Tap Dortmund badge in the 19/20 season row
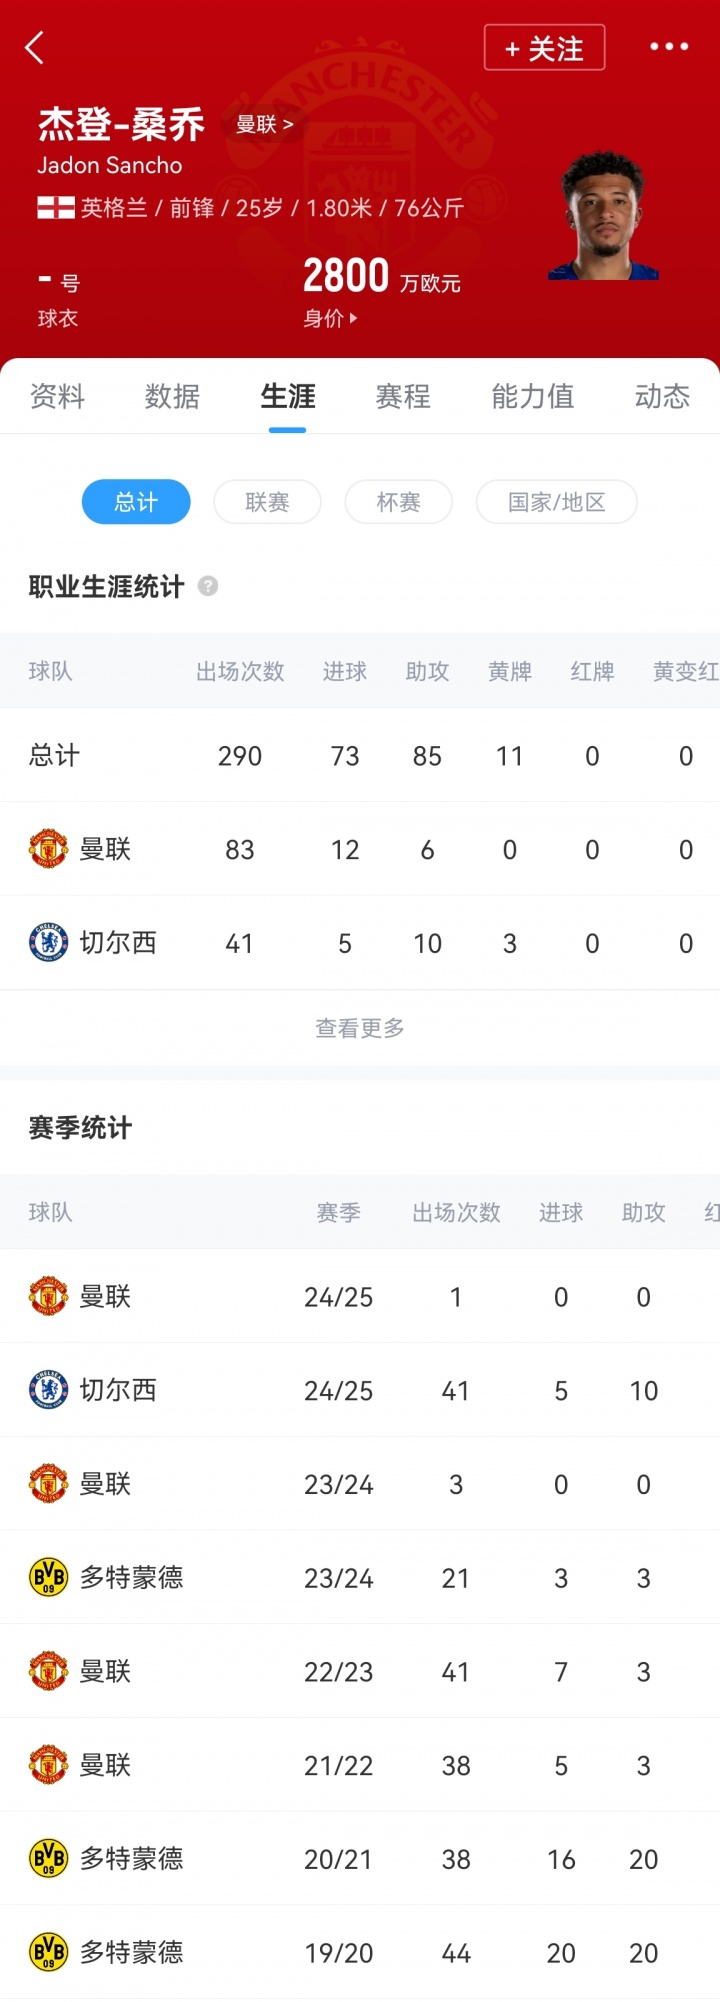720x2002 pixels. (x=48, y=1952)
